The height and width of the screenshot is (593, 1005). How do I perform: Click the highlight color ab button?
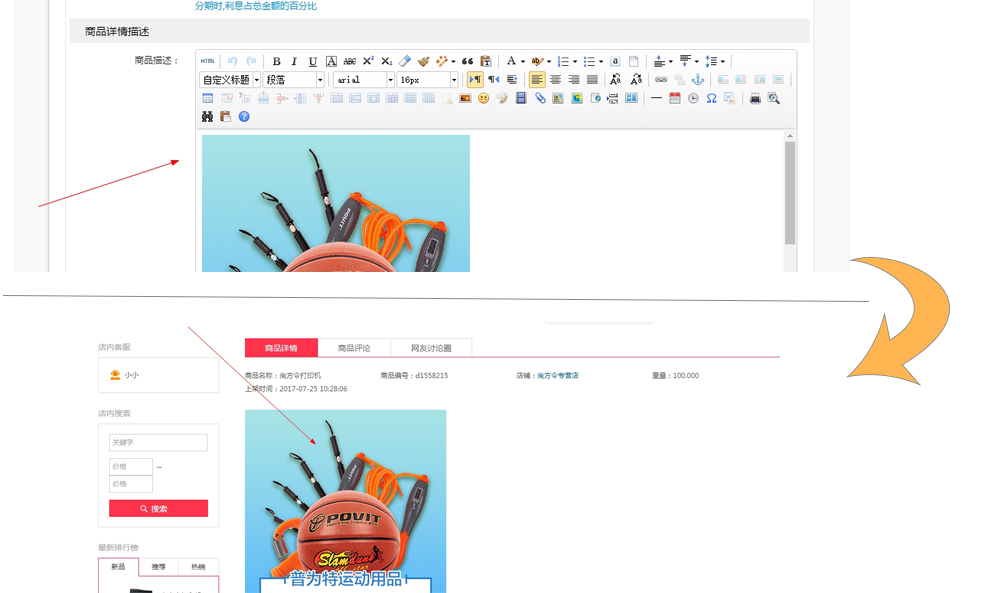coord(537,62)
